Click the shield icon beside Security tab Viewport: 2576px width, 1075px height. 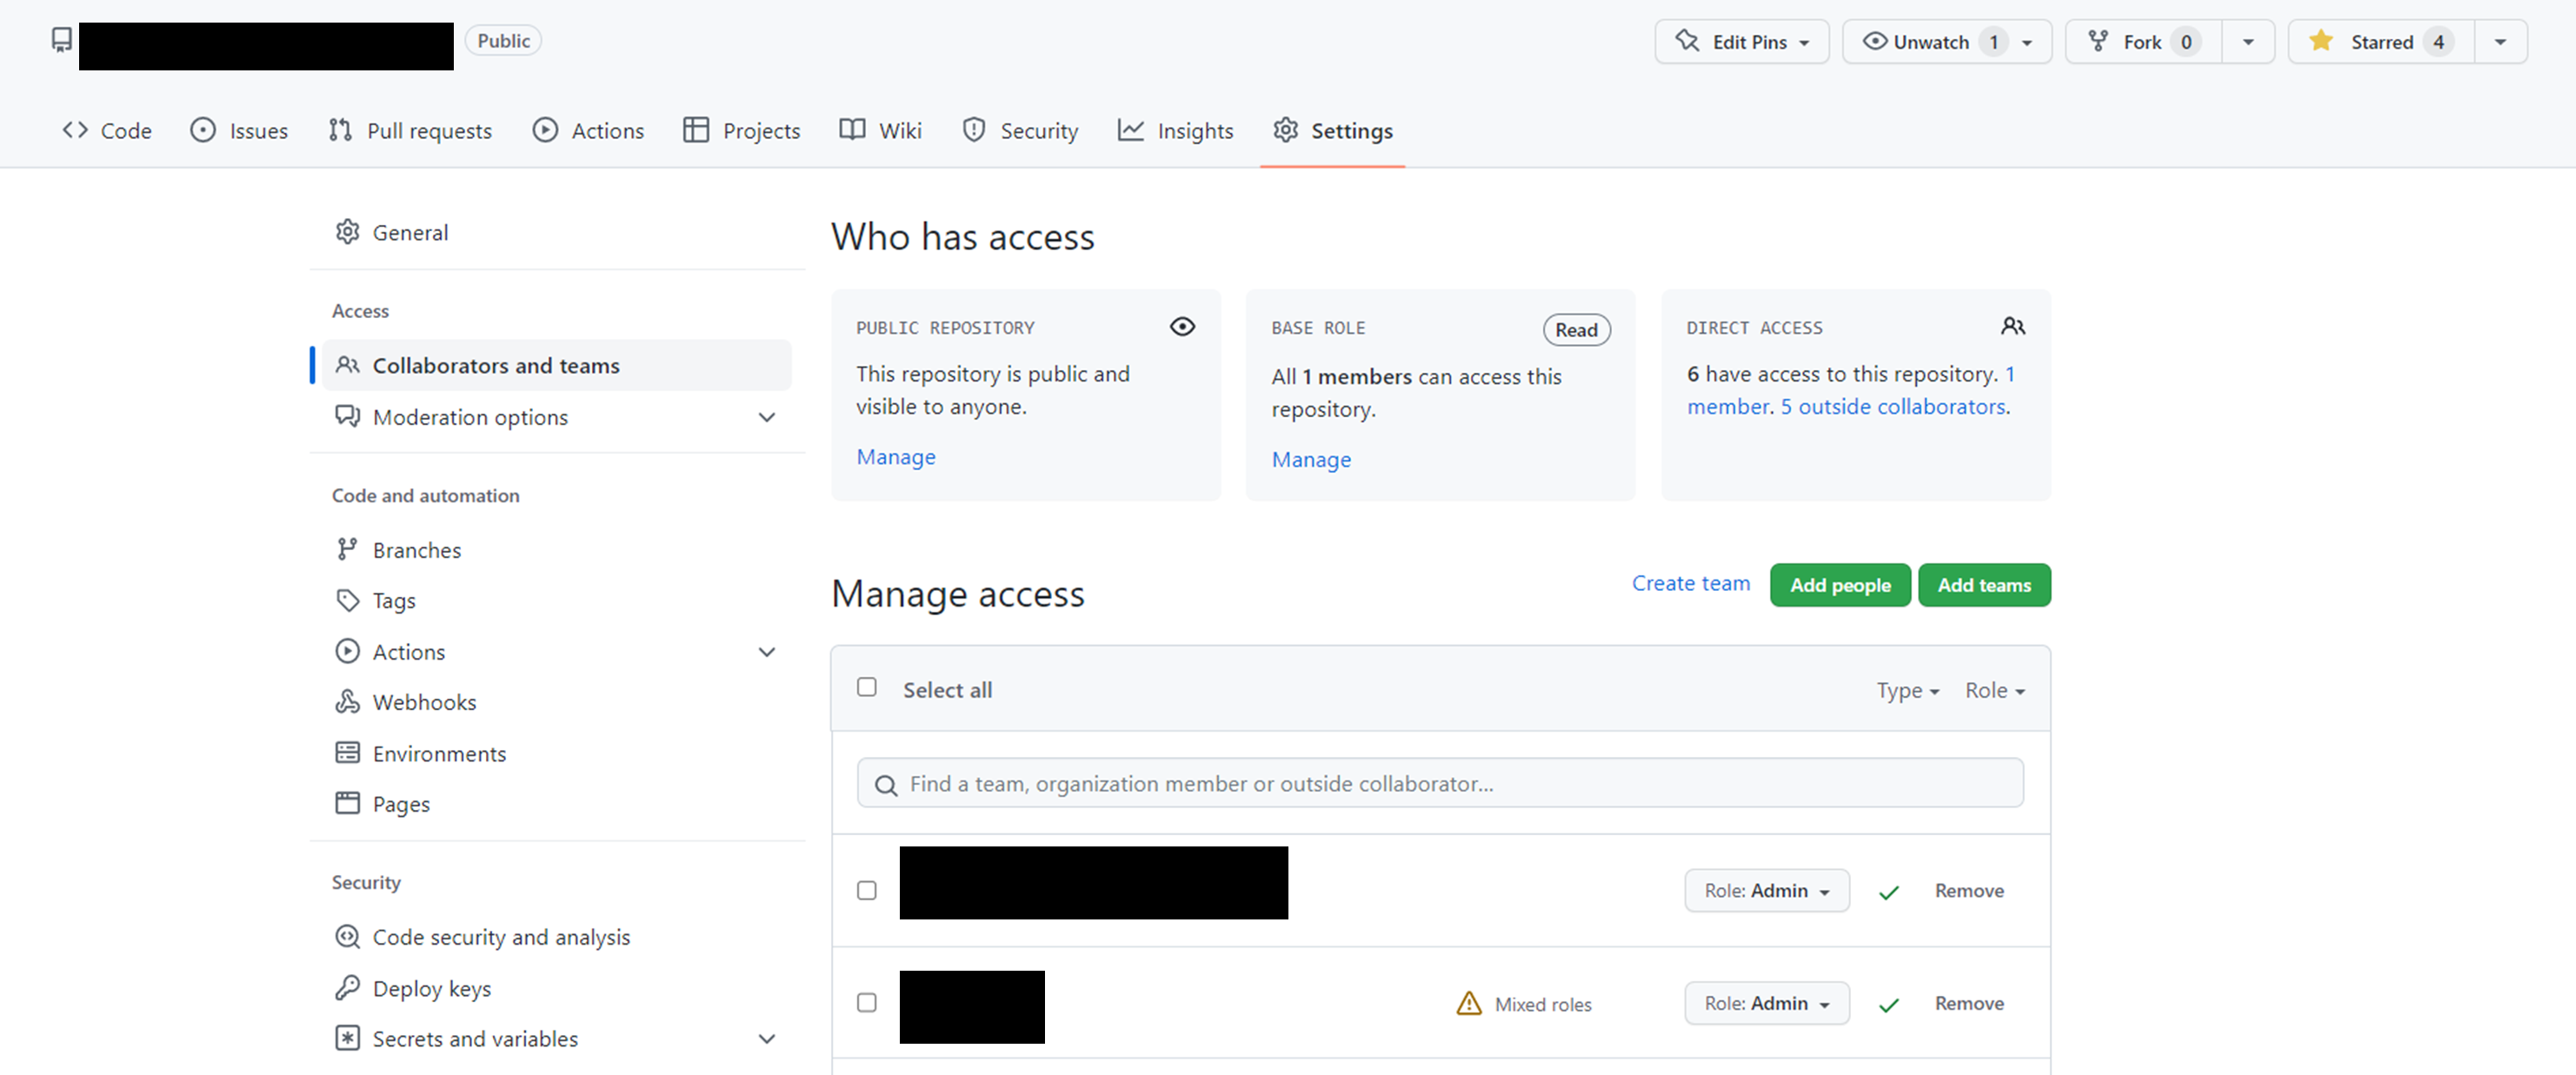coord(973,130)
